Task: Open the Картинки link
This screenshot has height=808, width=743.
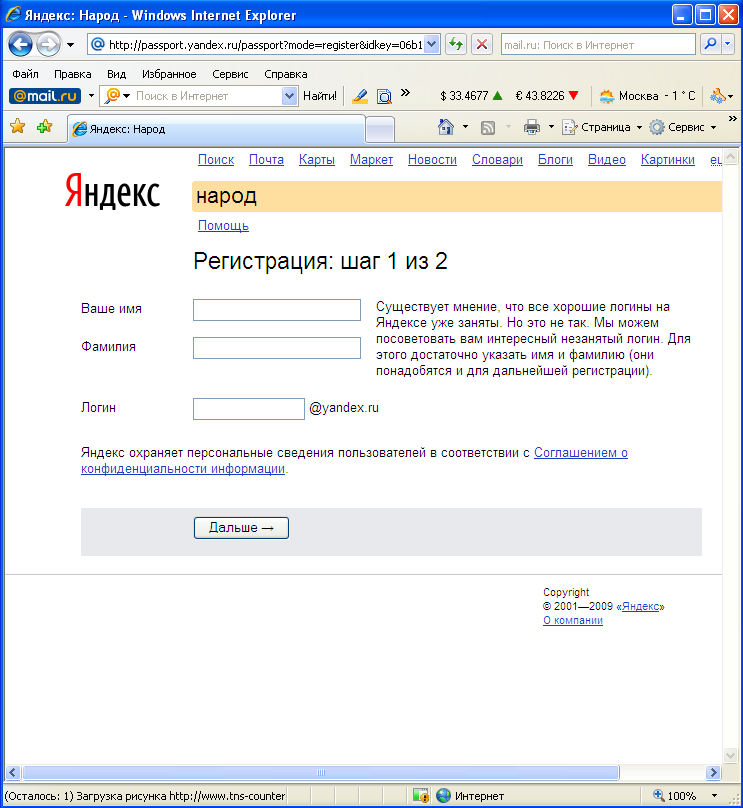Action: (668, 160)
